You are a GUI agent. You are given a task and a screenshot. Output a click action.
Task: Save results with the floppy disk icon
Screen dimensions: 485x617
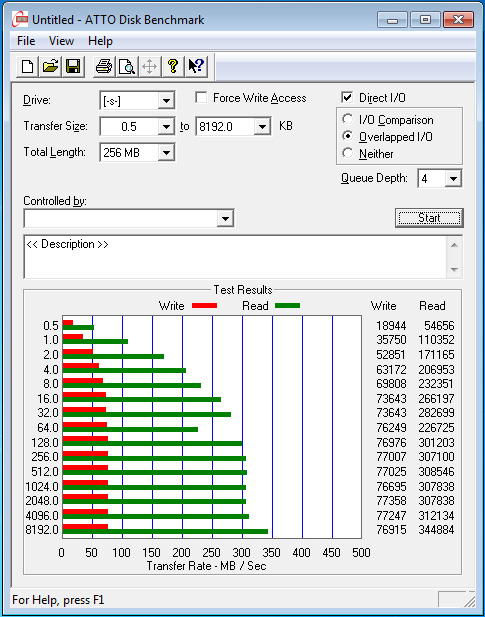click(73, 66)
